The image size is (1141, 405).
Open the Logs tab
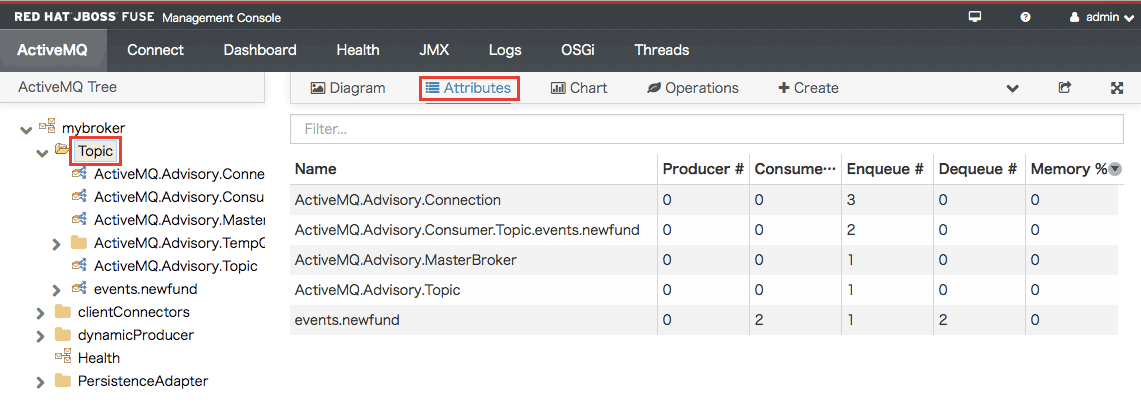[x=505, y=50]
